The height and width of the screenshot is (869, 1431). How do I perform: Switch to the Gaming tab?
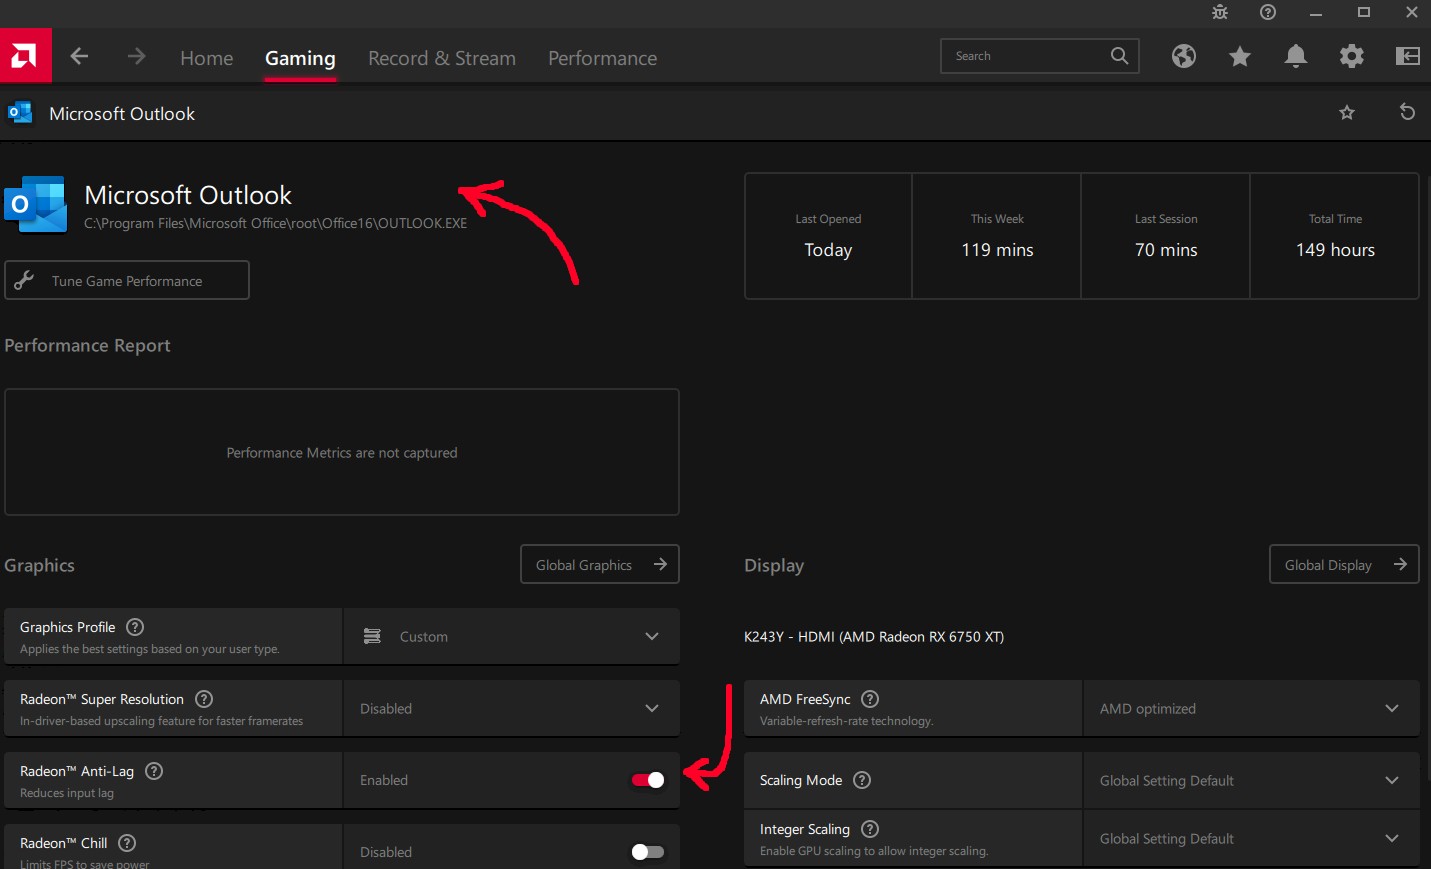(300, 58)
